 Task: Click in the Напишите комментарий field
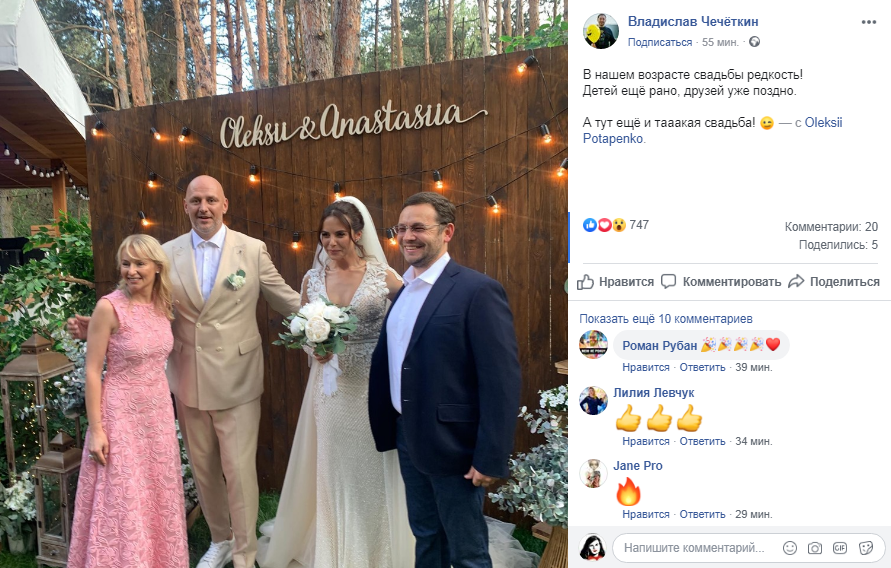[x=694, y=548]
